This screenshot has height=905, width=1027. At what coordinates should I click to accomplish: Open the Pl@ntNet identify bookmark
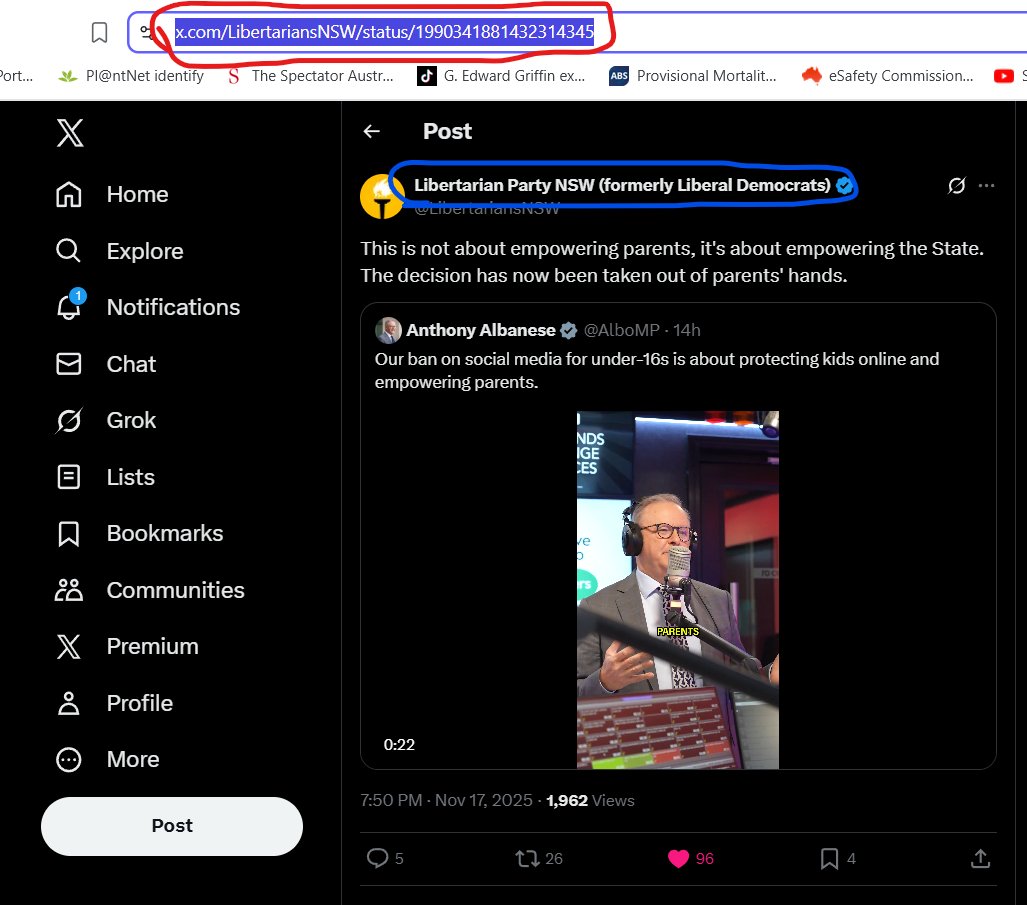[131, 76]
